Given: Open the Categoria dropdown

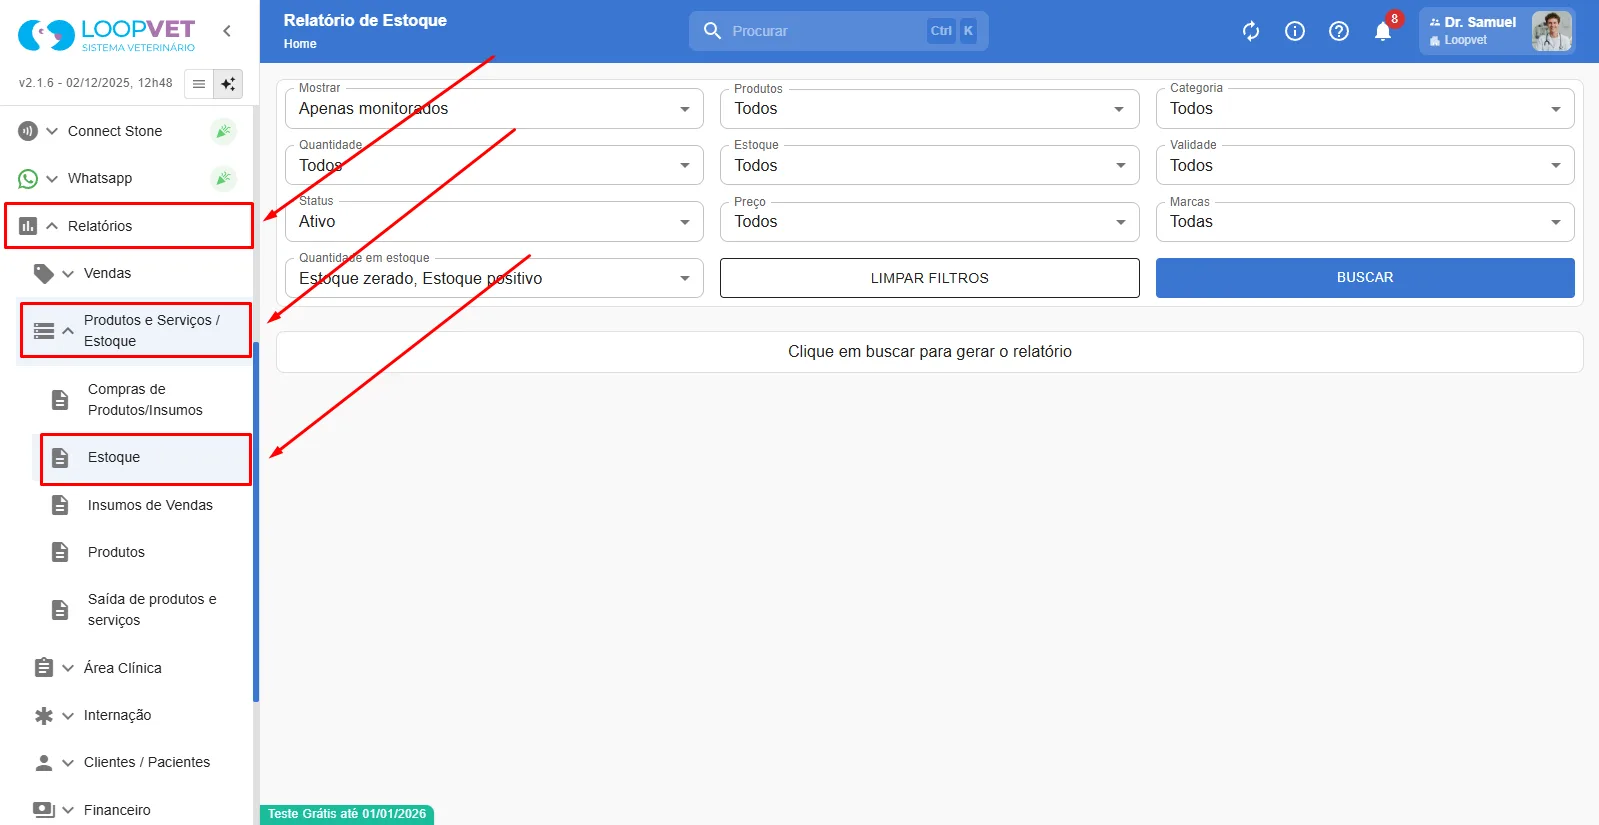Looking at the screenshot, I should [x=1365, y=109].
